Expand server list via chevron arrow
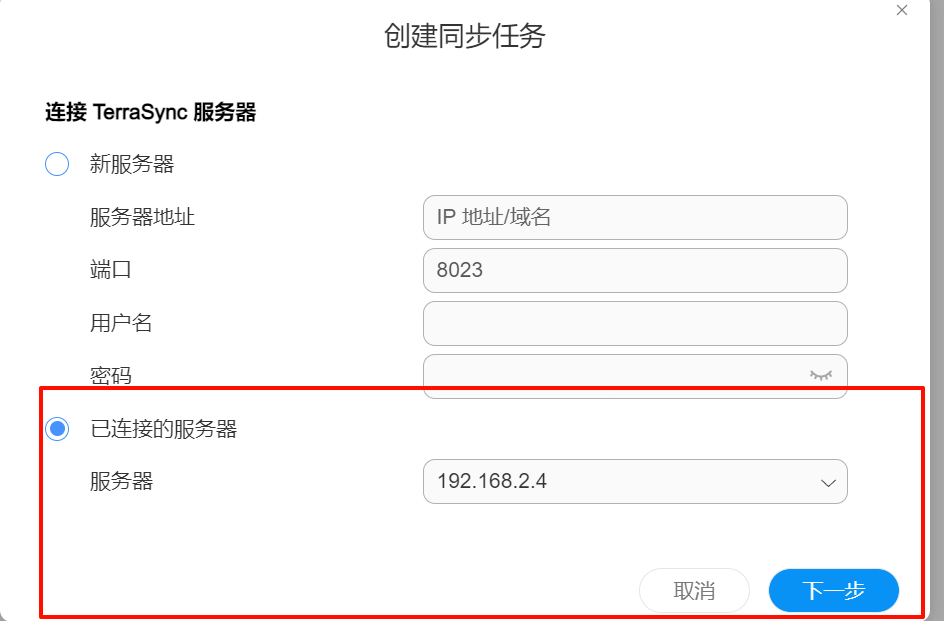The height and width of the screenshot is (621, 944). 828,482
